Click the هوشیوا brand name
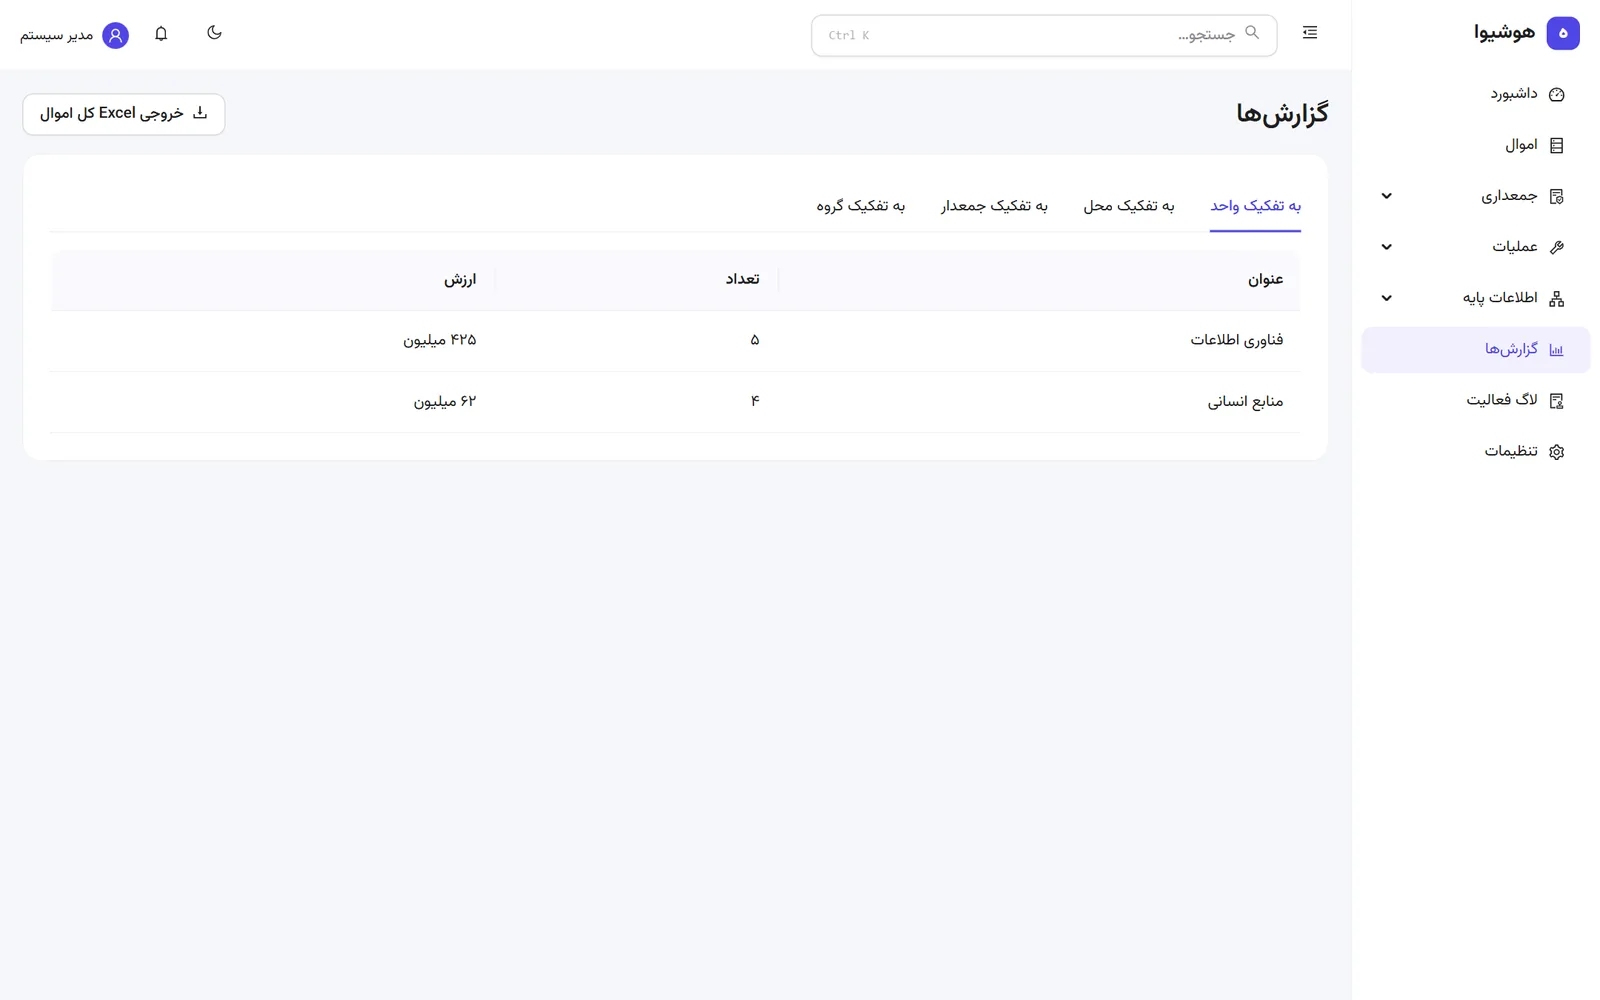This screenshot has width=1600, height=1000. 1504,33
